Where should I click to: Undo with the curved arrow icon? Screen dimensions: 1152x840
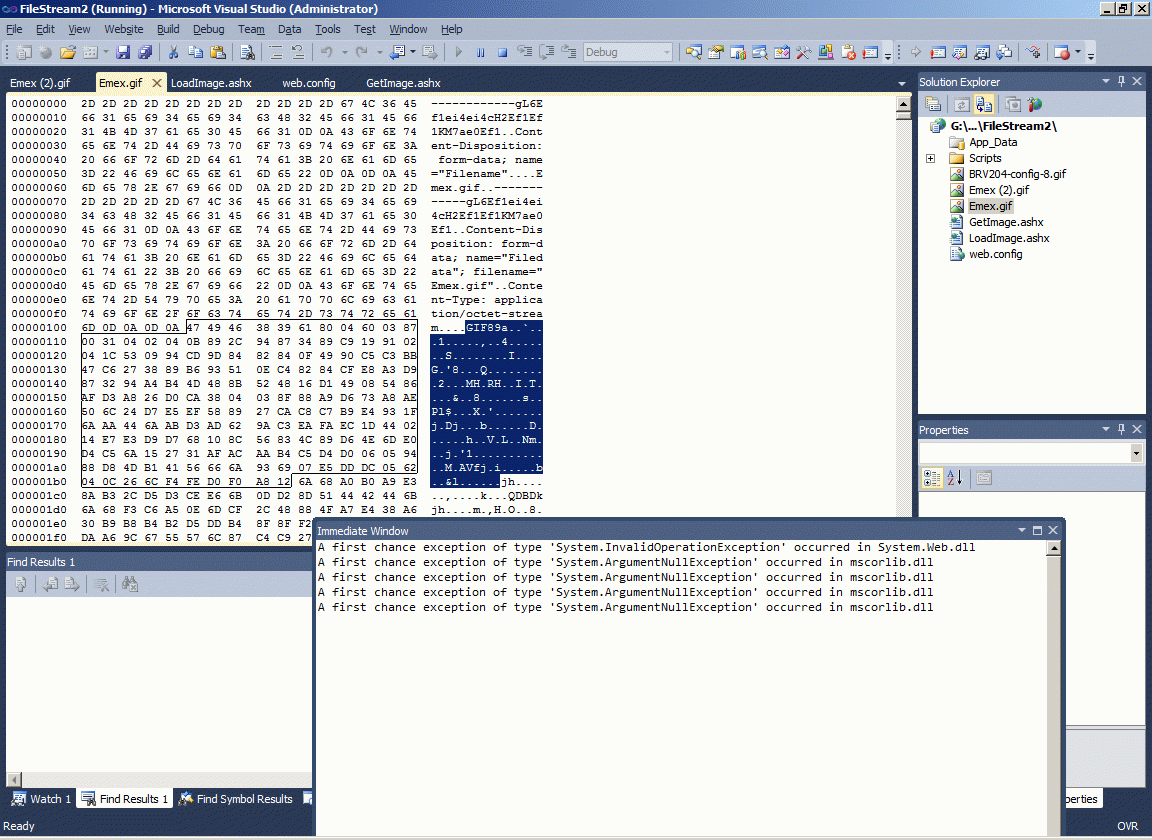coord(327,52)
